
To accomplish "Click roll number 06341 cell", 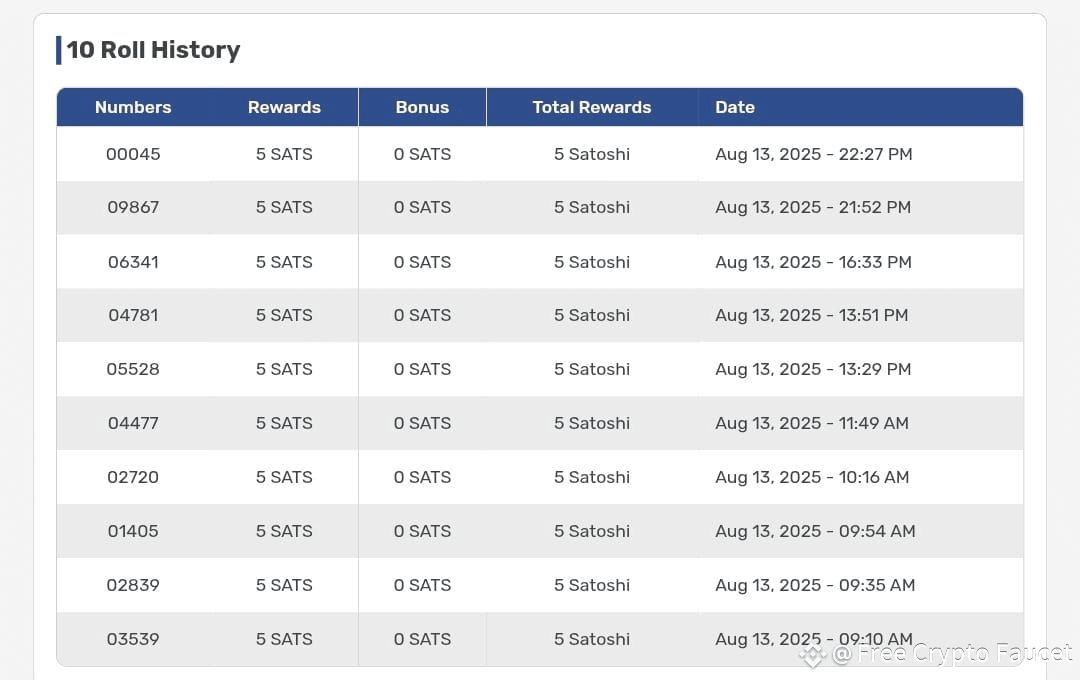I will point(133,262).
